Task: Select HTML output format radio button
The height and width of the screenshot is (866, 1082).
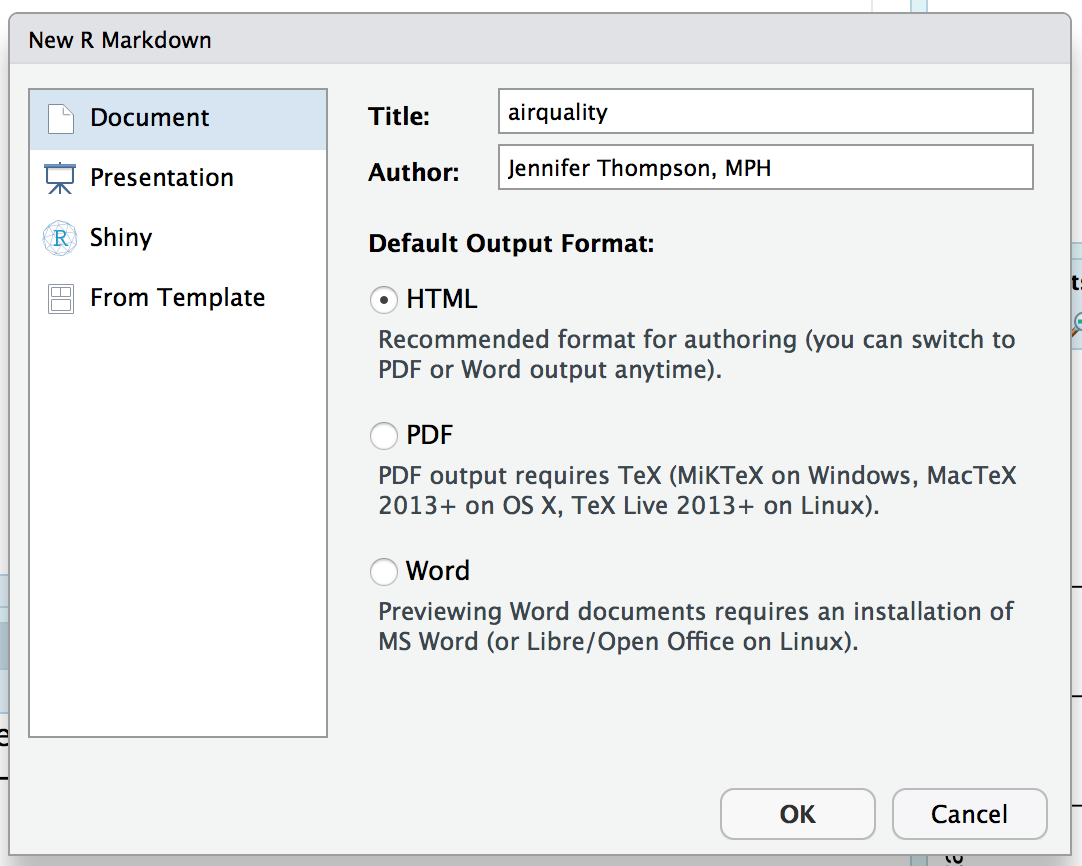Action: pos(384,300)
